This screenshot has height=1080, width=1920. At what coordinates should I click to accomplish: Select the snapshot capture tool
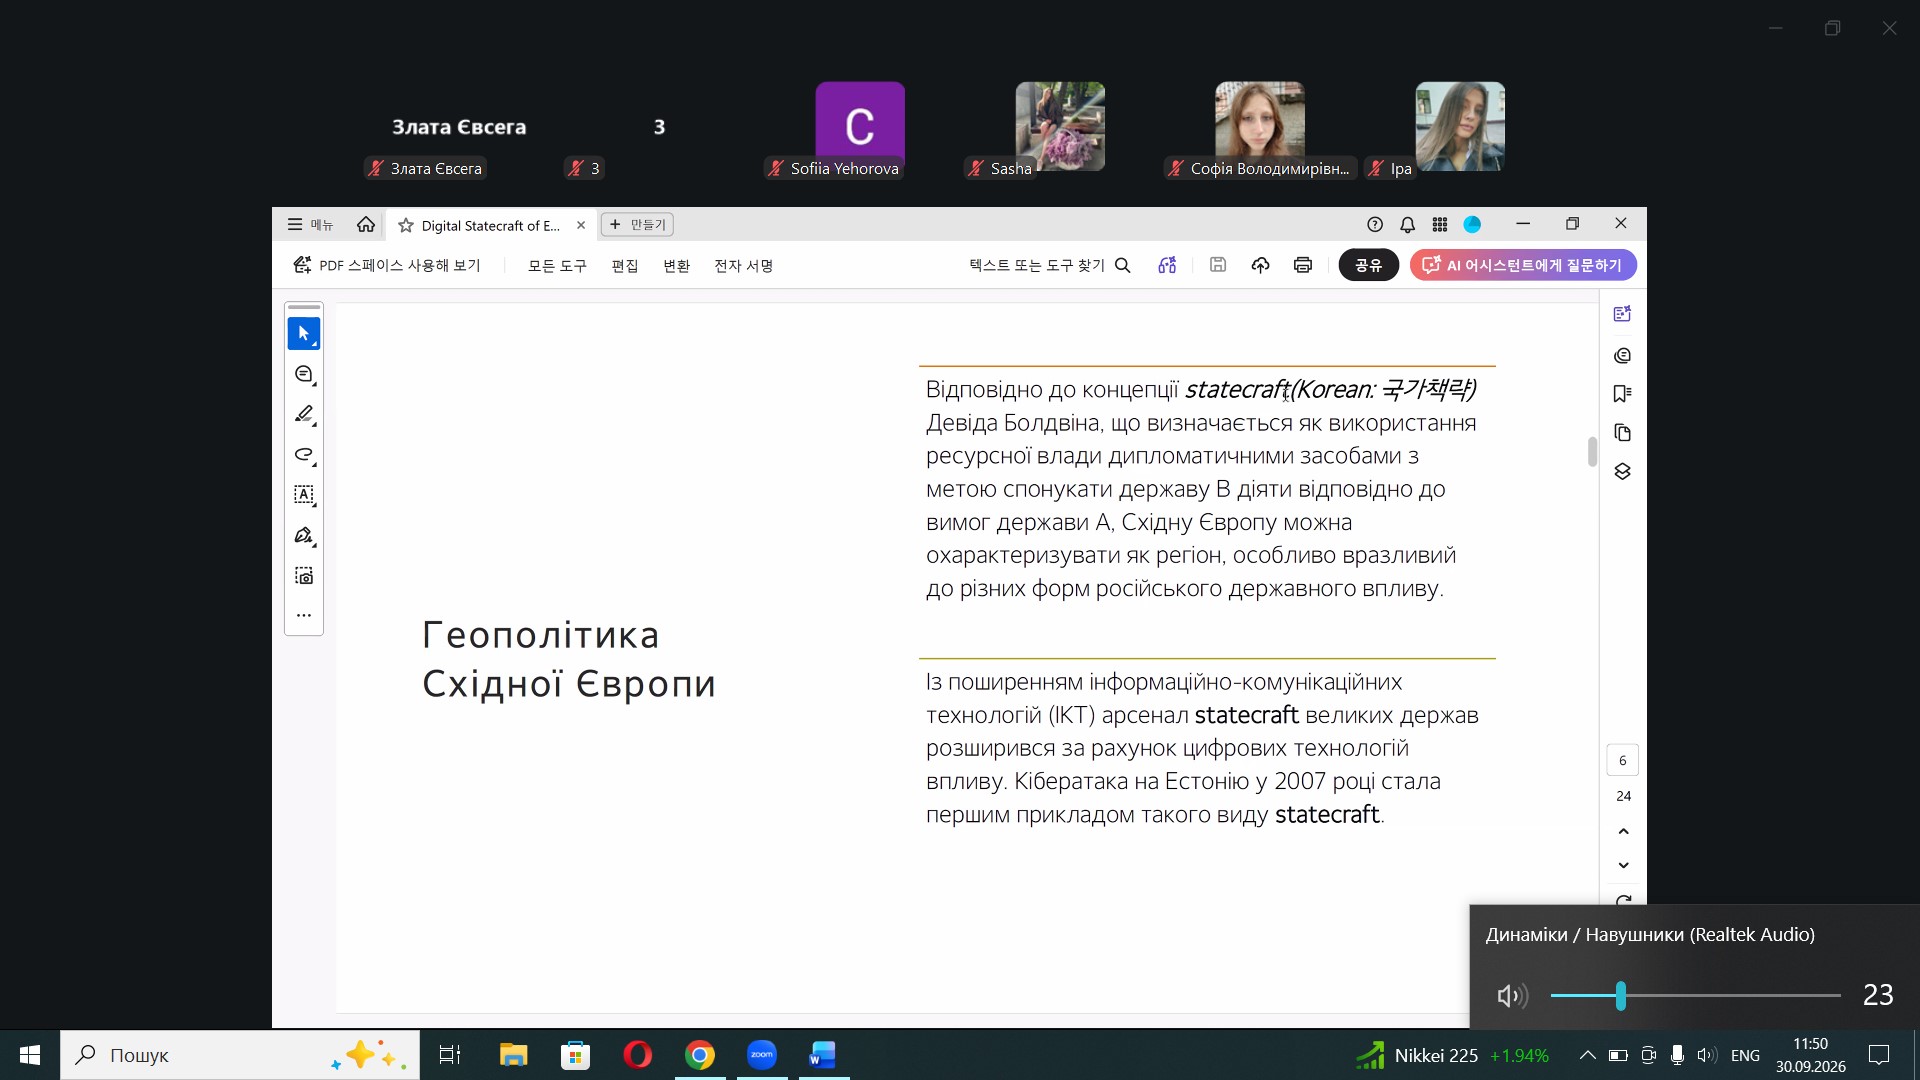pyautogui.click(x=304, y=576)
